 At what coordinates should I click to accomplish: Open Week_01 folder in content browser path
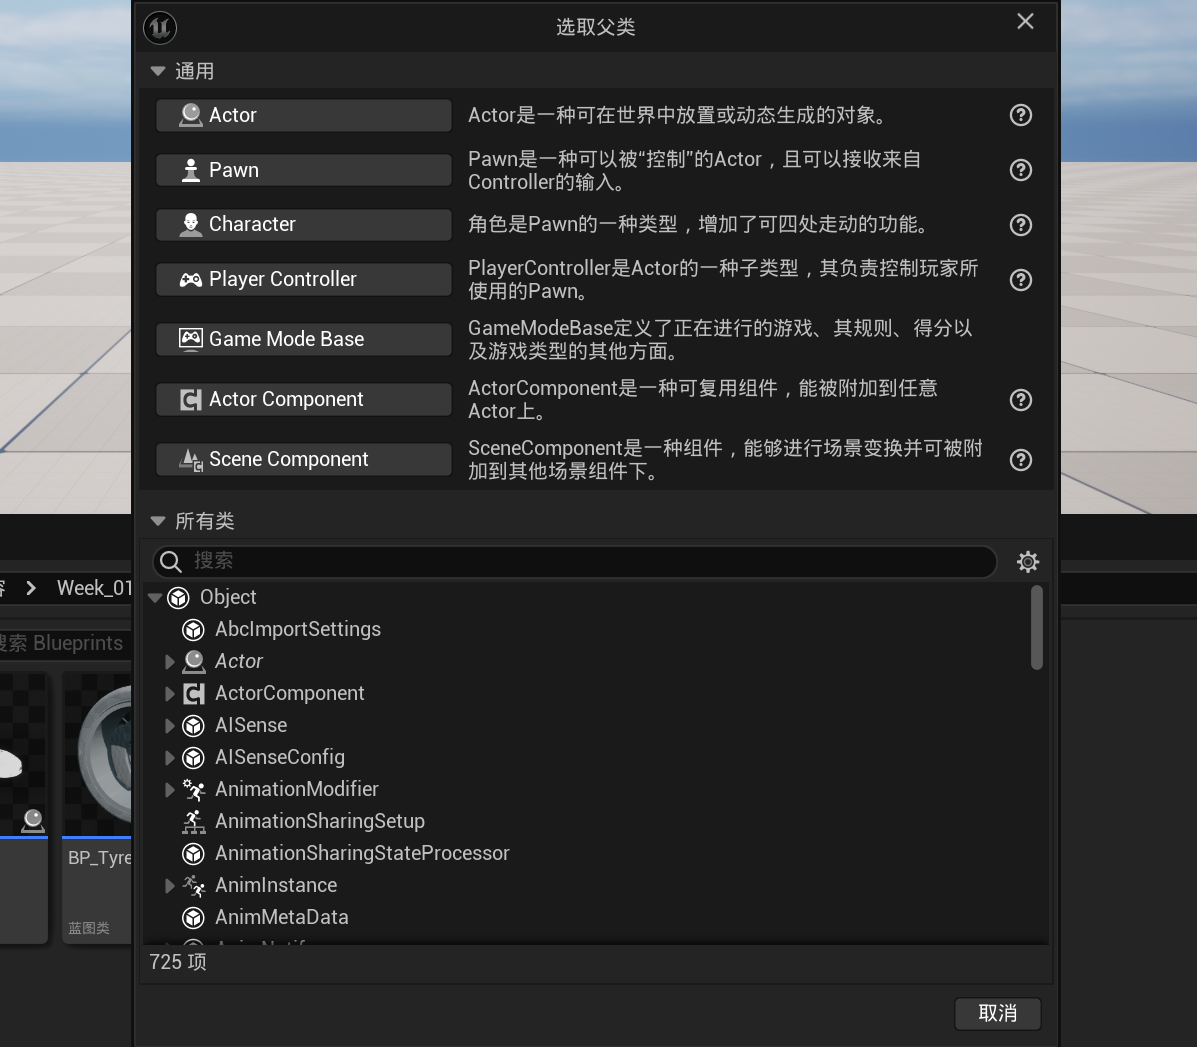(x=94, y=588)
